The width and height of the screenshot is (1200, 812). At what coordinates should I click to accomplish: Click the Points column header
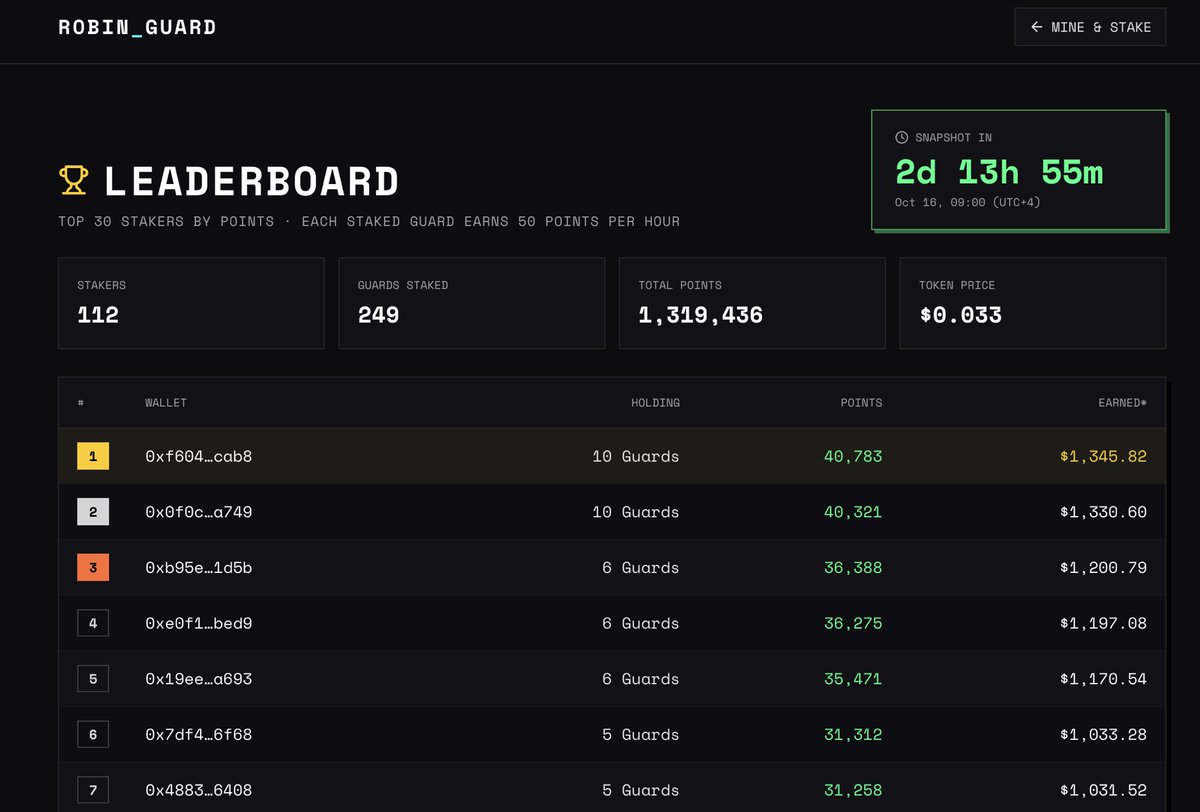click(x=861, y=403)
